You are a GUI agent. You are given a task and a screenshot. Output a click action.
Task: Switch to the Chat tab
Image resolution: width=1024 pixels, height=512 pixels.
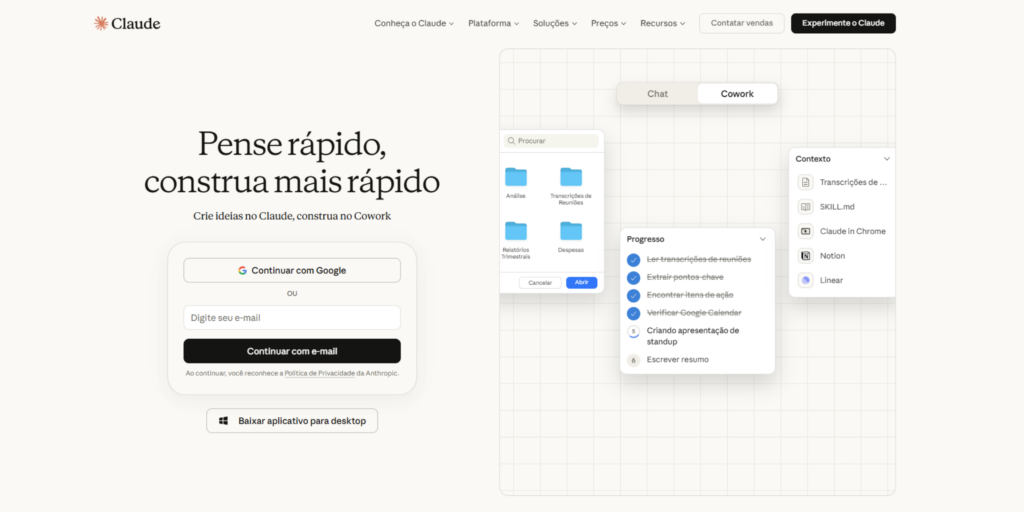coord(658,93)
